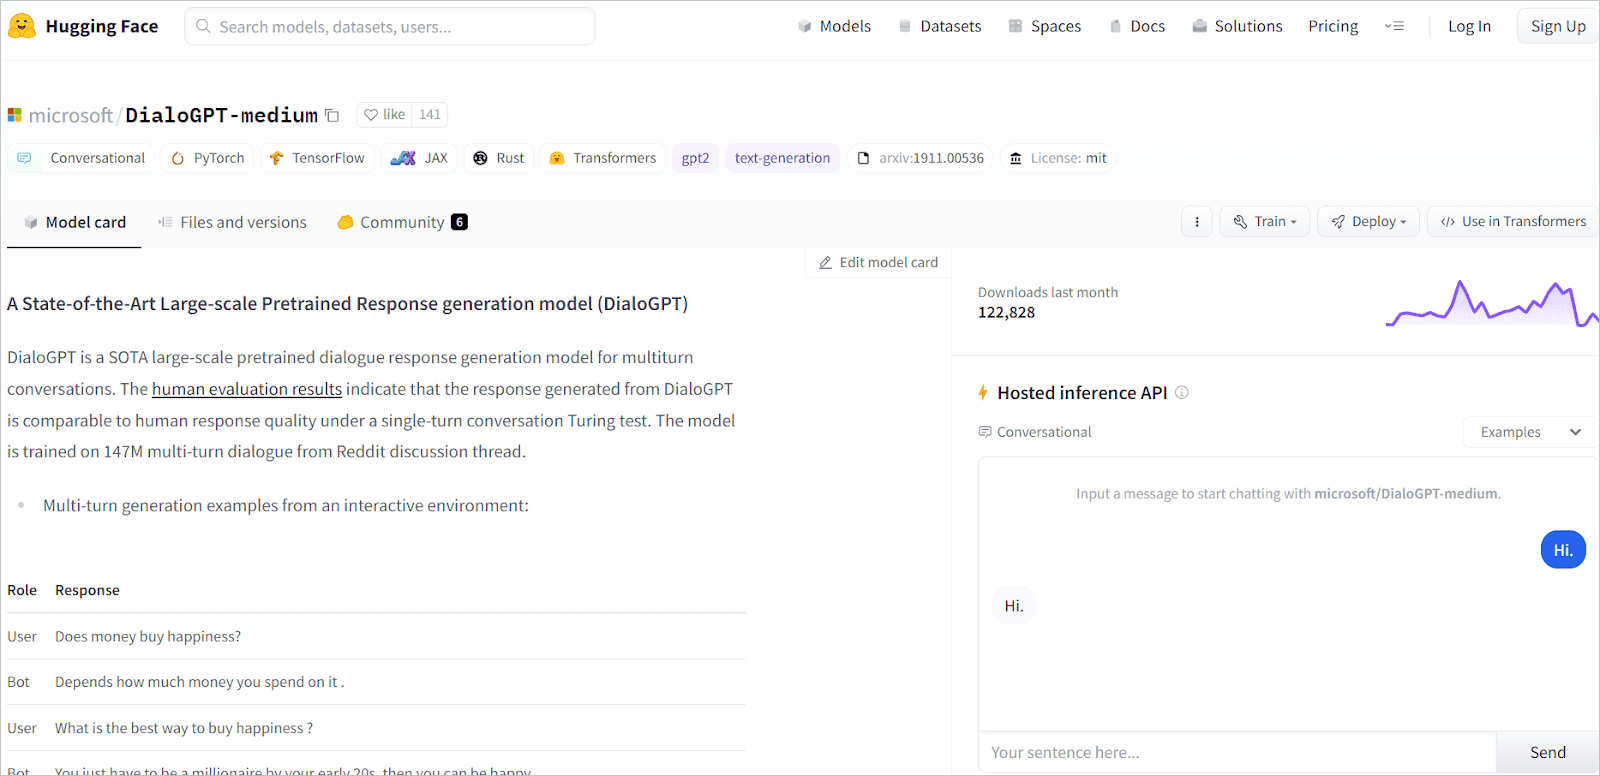
Task: Click the pencil Edit model card icon
Action: coord(826,263)
